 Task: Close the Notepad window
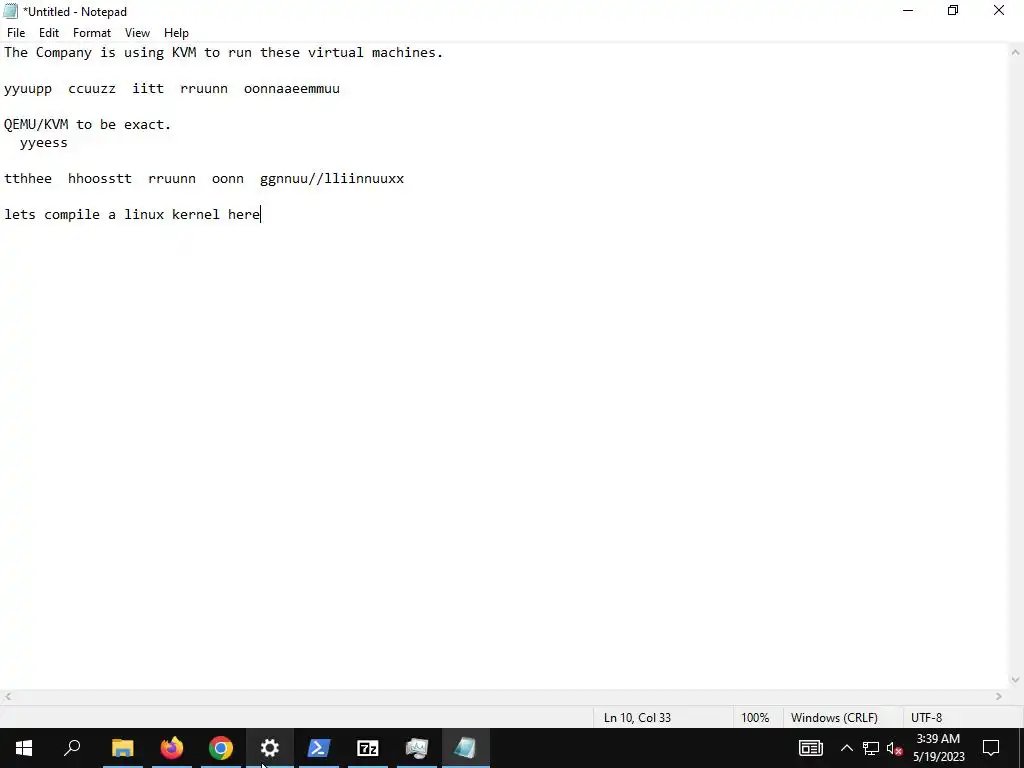999,10
